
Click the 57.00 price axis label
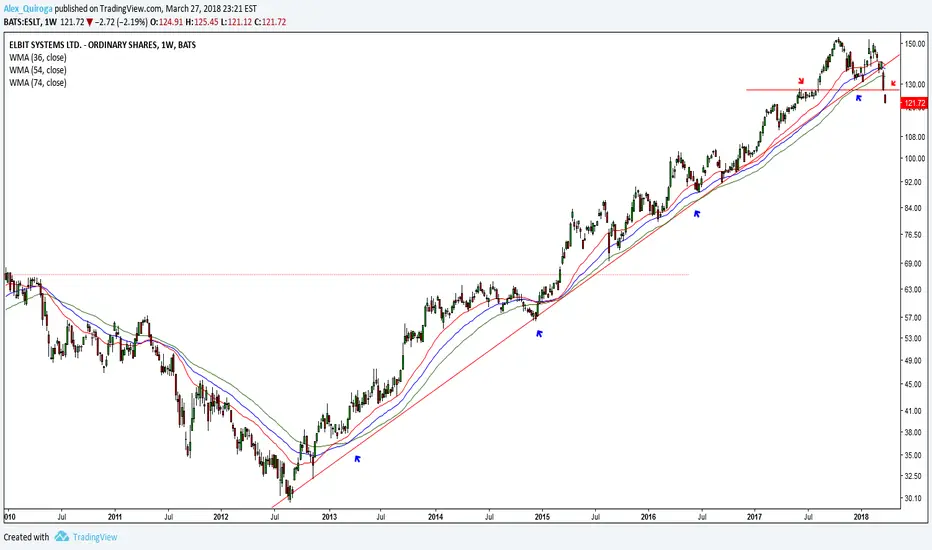point(915,318)
